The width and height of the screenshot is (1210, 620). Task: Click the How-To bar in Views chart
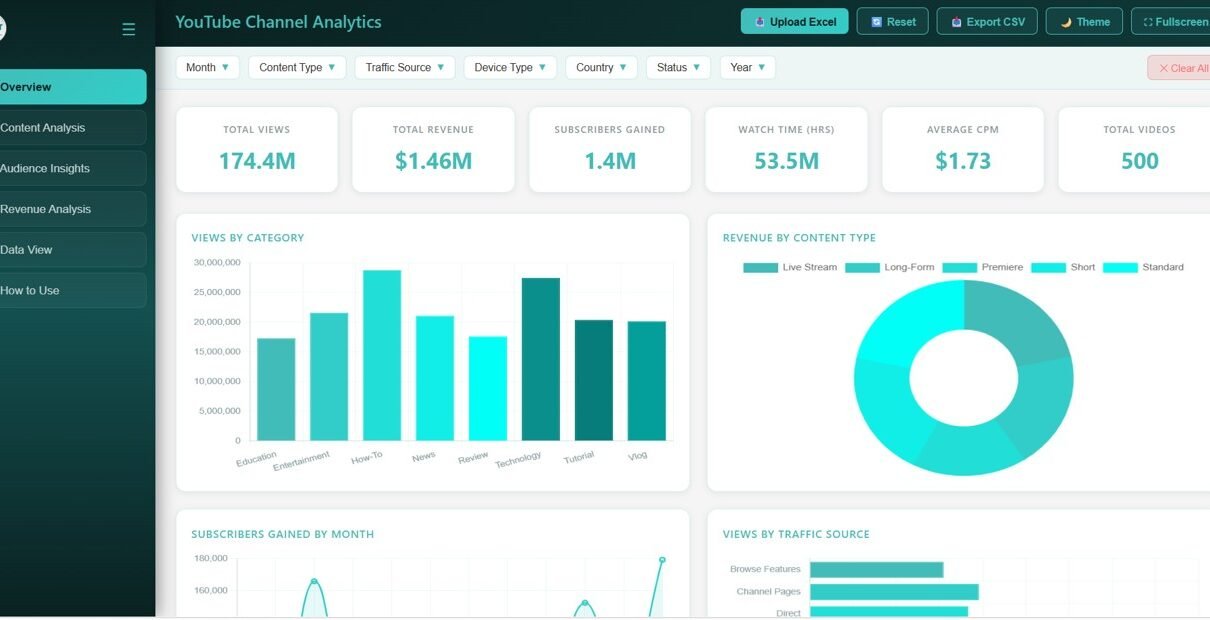click(381, 355)
